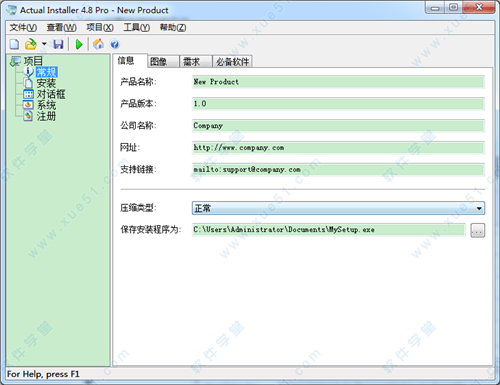The height and width of the screenshot is (385, 500).
Task: Open the 项目(X) menu
Action: [x=100, y=27]
